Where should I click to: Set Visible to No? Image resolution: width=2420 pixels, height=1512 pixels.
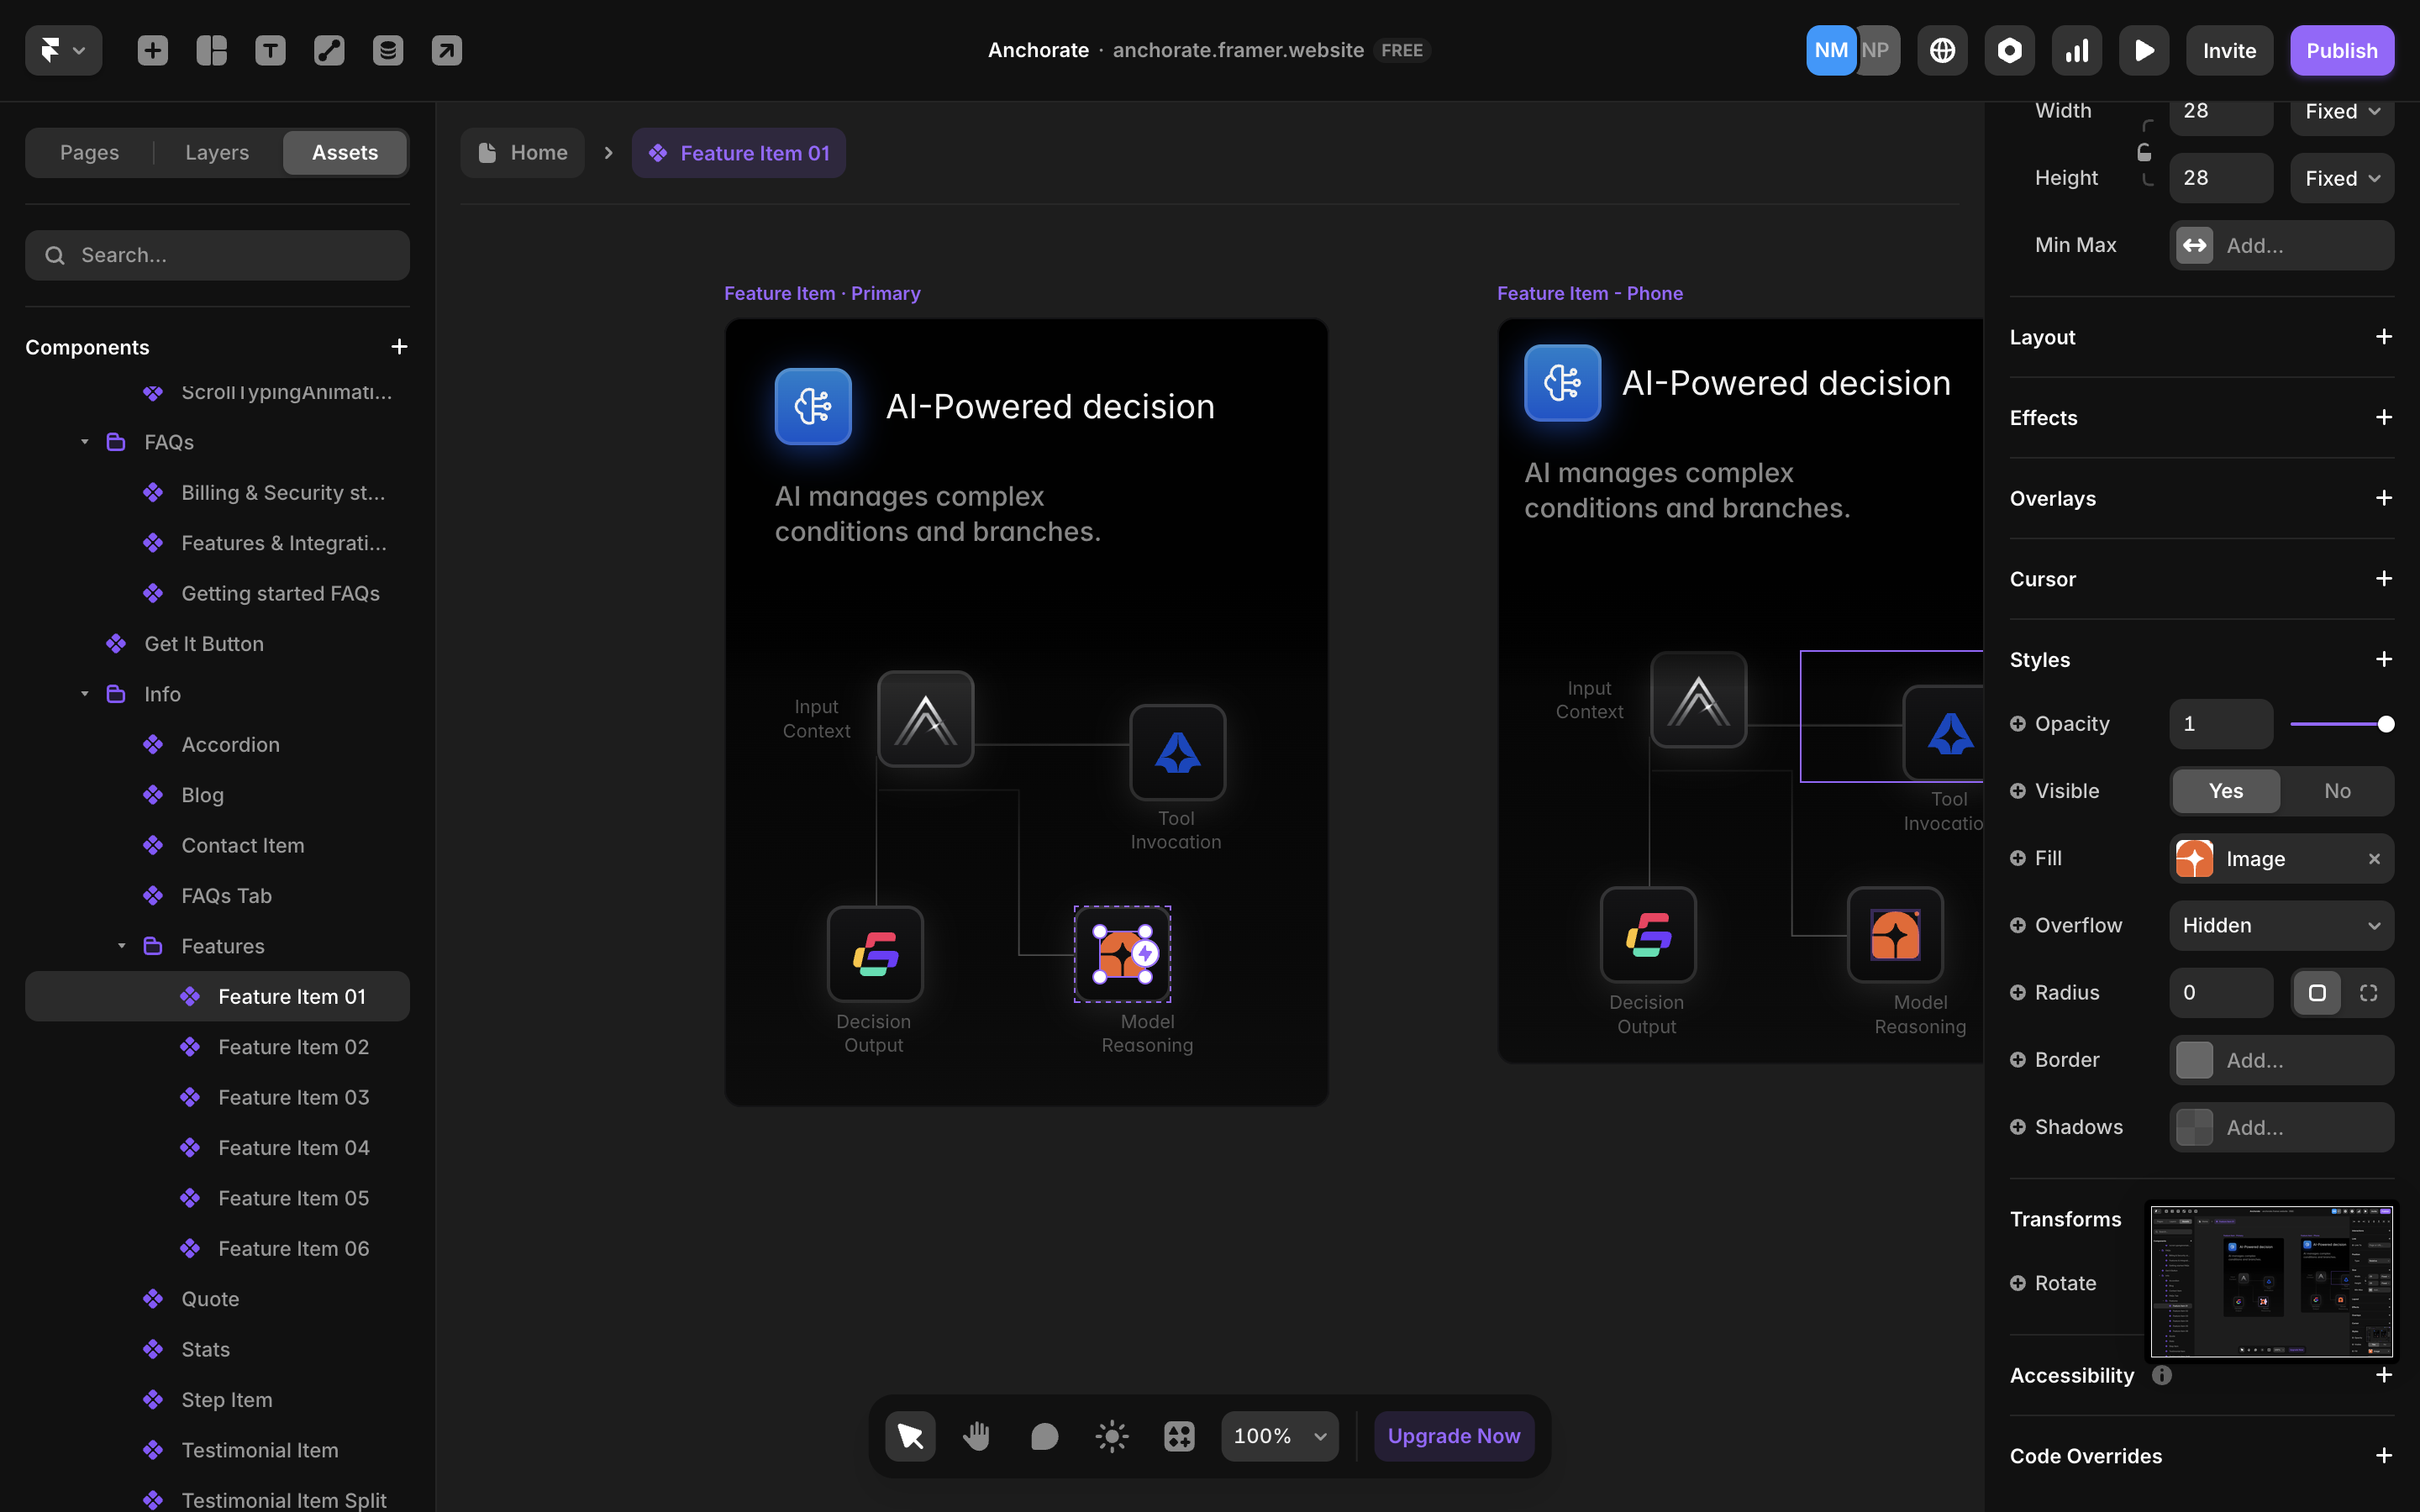coord(2336,791)
